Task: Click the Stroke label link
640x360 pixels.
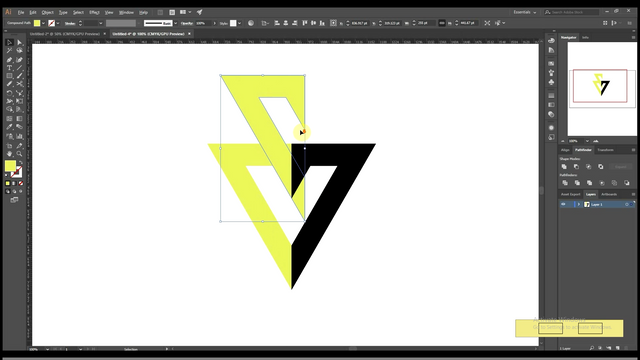Action: 70,23
